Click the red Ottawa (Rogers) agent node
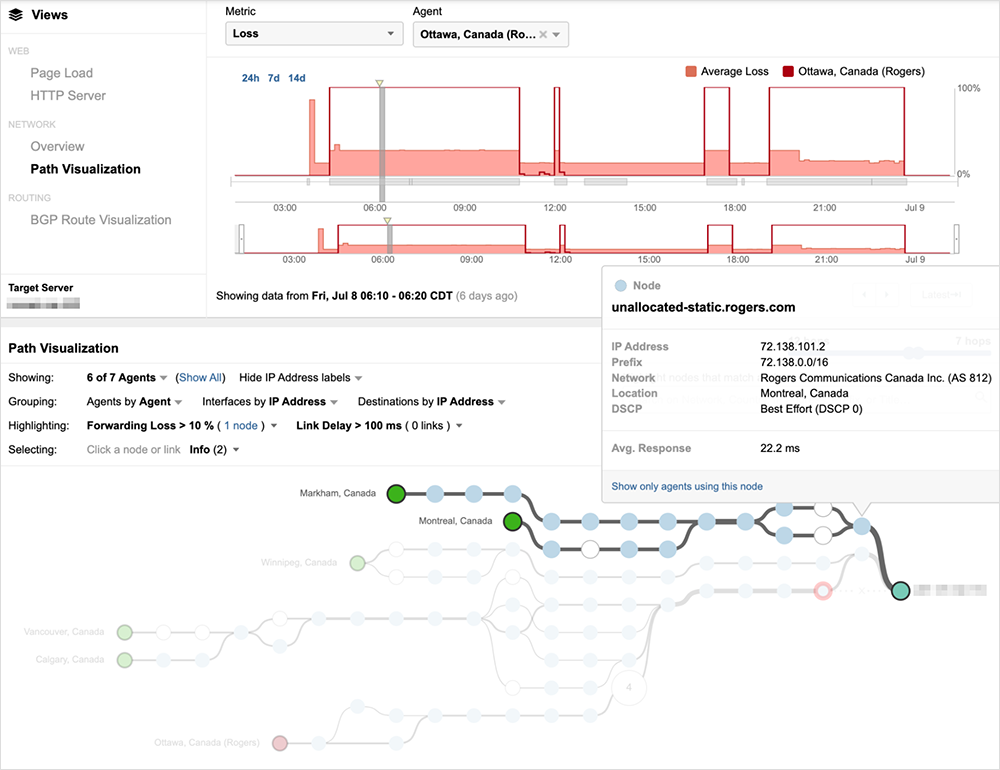Image resolution: width=1000 pixels, height=770 pixels. (x=280, y=743)
